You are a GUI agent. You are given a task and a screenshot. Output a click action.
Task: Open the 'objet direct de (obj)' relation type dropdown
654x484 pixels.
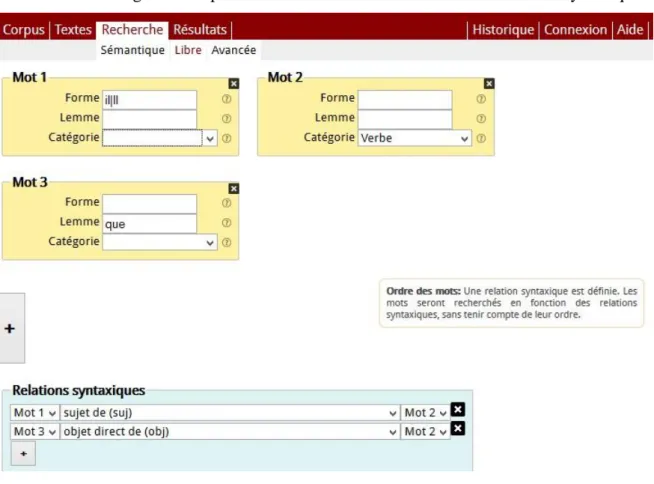pyautogui.click(x=230, y=431)
